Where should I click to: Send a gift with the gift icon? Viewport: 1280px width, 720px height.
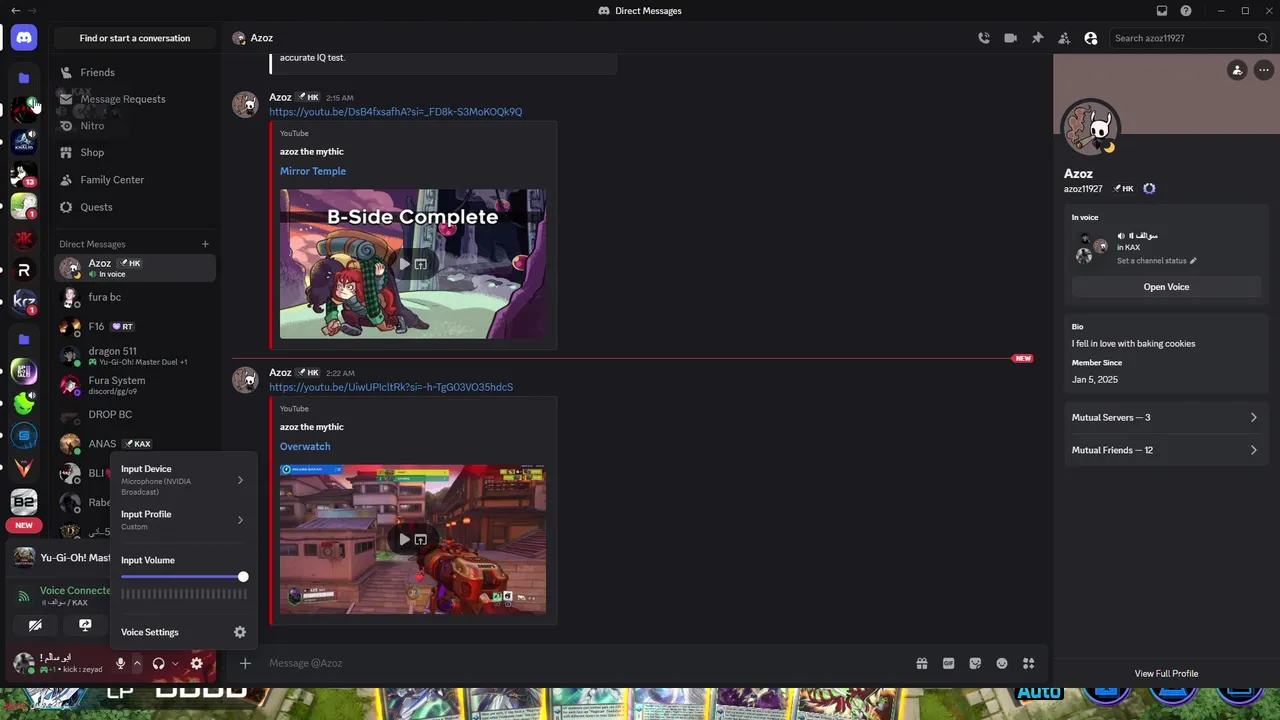coord(922,663)
